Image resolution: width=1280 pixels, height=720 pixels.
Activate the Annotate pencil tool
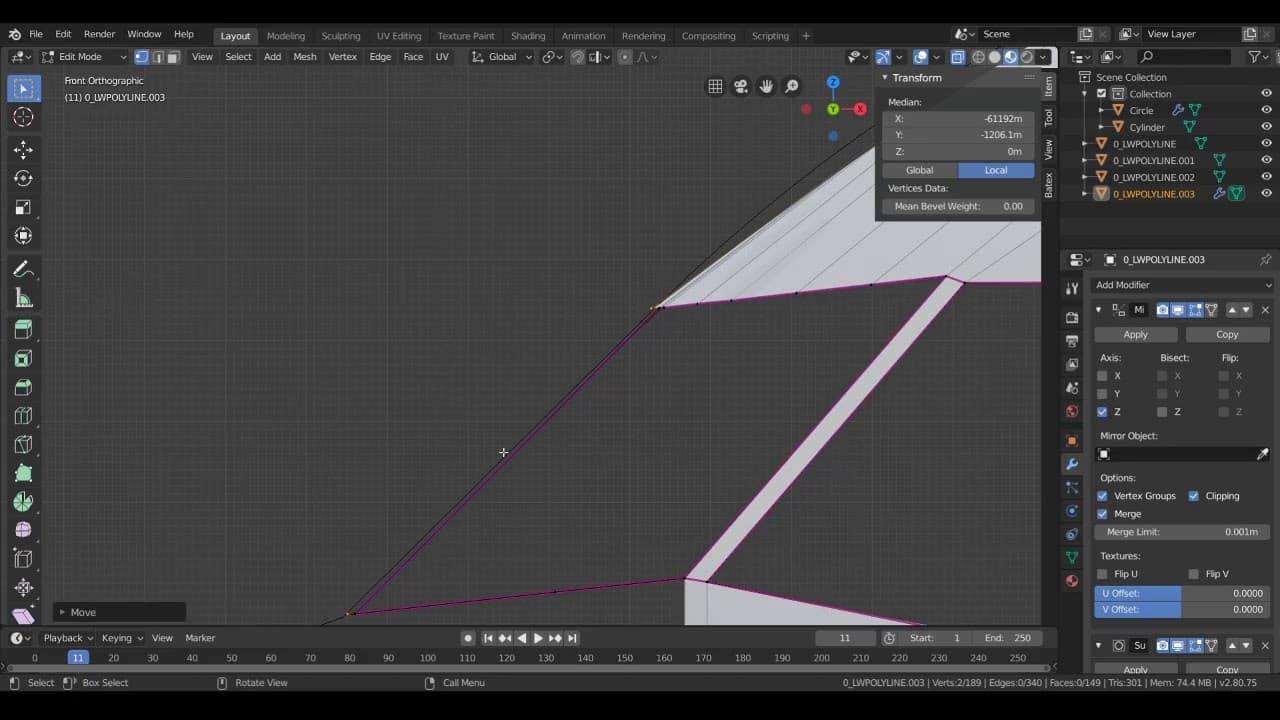coord(23,269)
